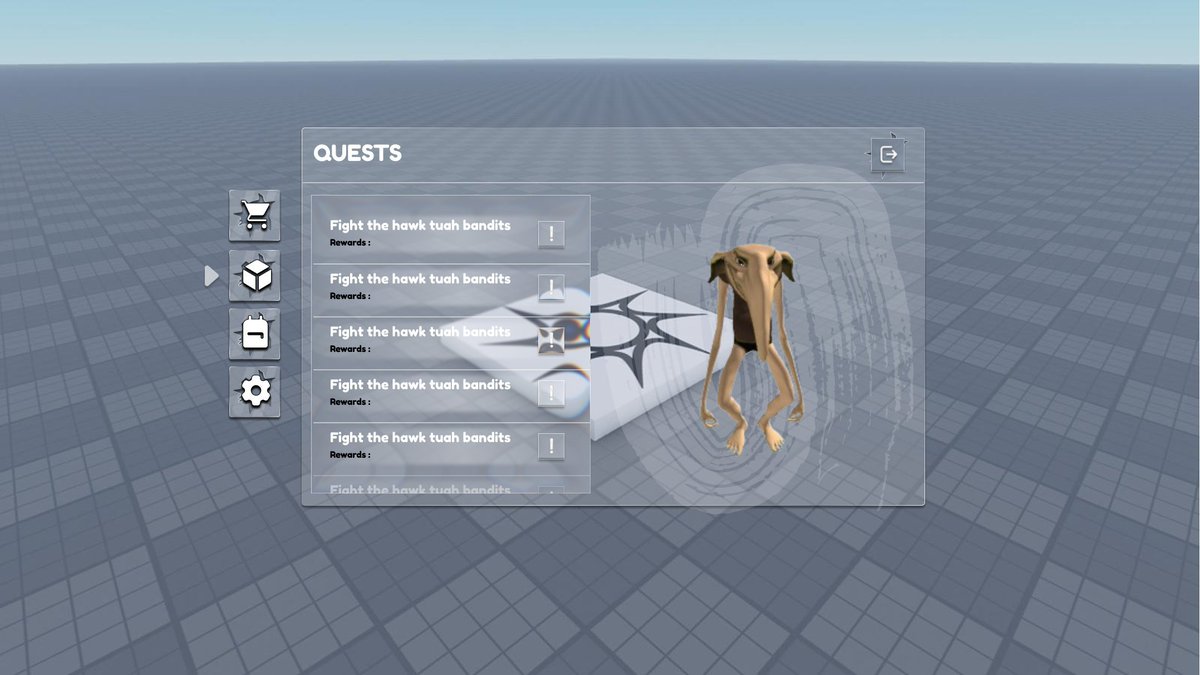The image size is (1200, 675).
Task: Select the second Fight the hawk tuah bandits quest
Action: 421,278
